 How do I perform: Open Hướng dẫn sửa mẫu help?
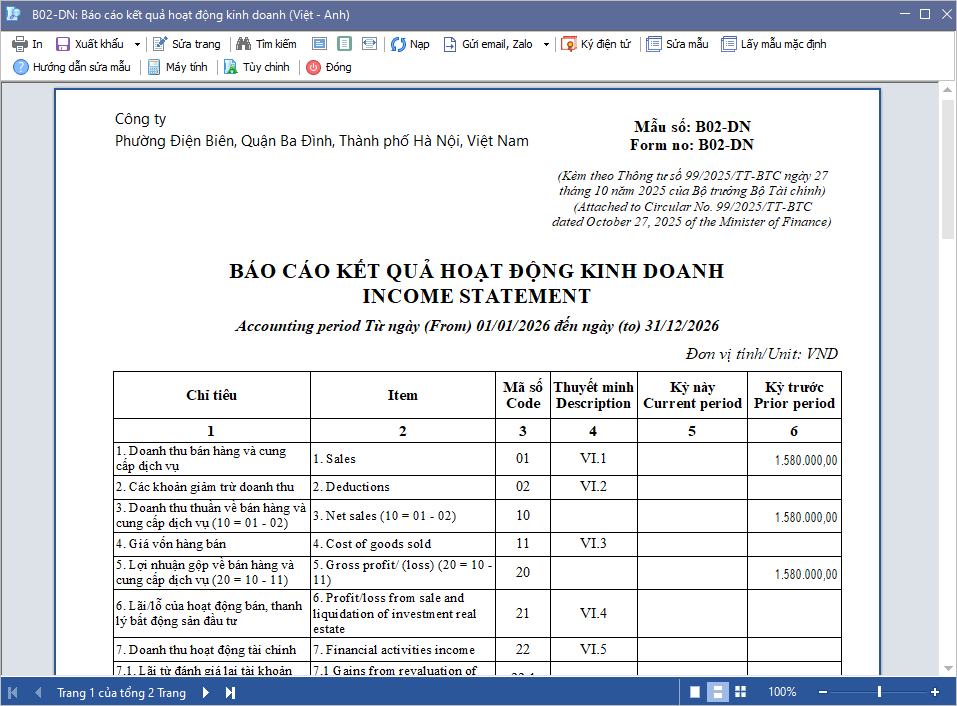72,67
